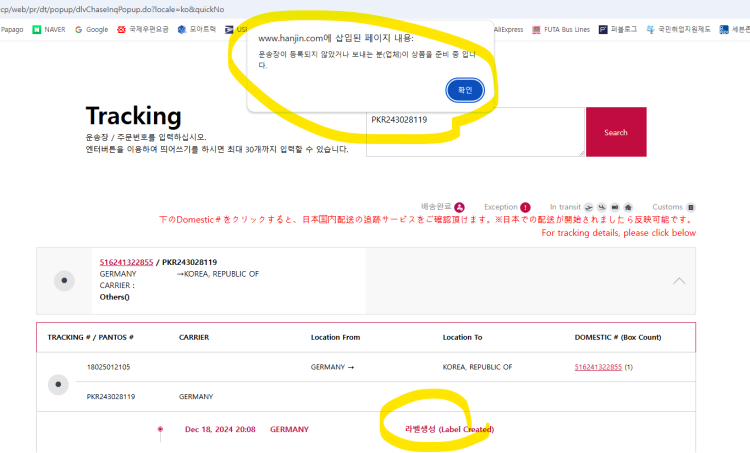Click the browser address bar URL
The image size is (750, 453).
pyautogui.click(x=112, y=9)
